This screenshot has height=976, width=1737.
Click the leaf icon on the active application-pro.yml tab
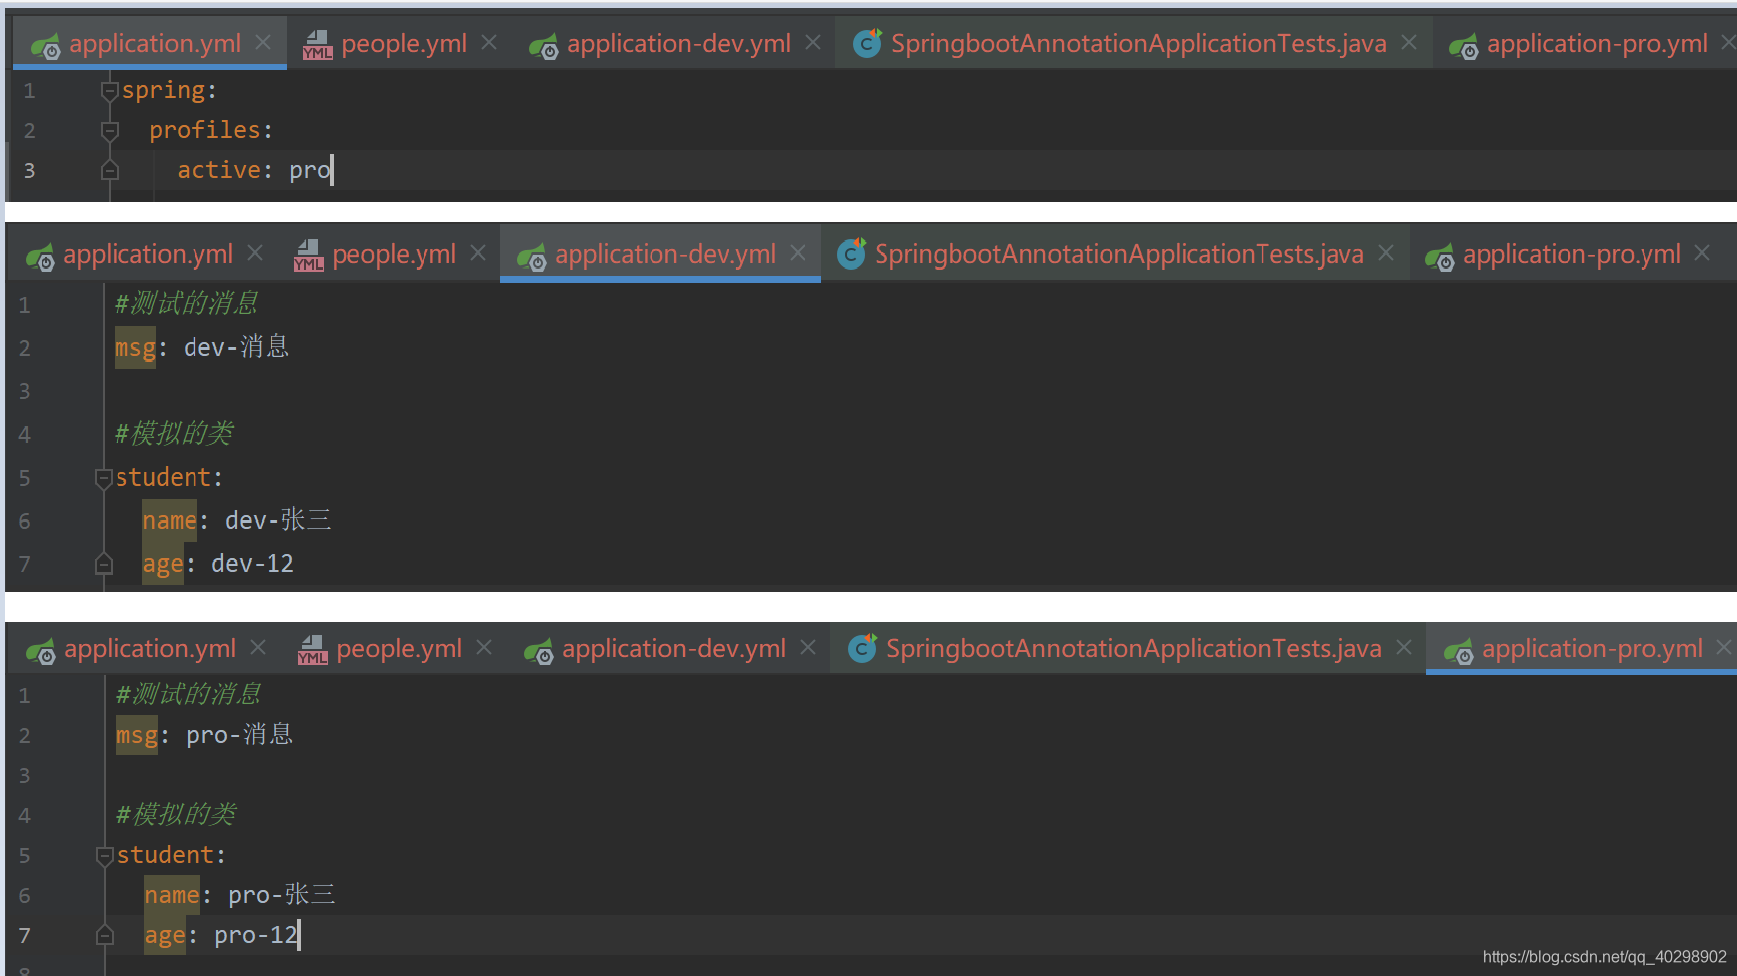(1458, 651)
